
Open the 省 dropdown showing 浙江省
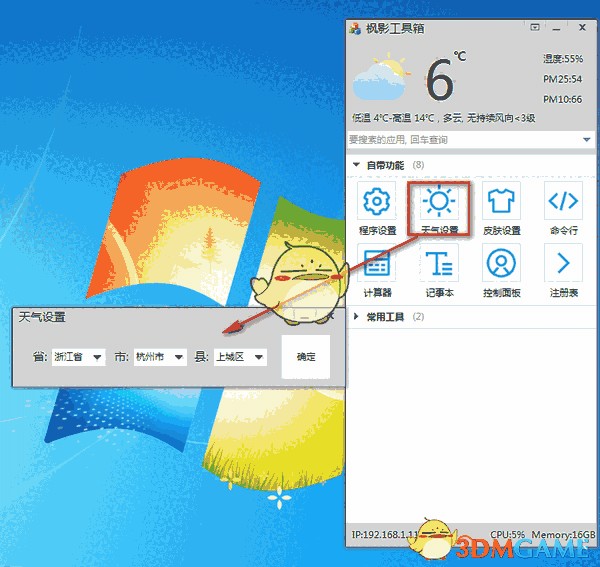[x=78, y=357]
